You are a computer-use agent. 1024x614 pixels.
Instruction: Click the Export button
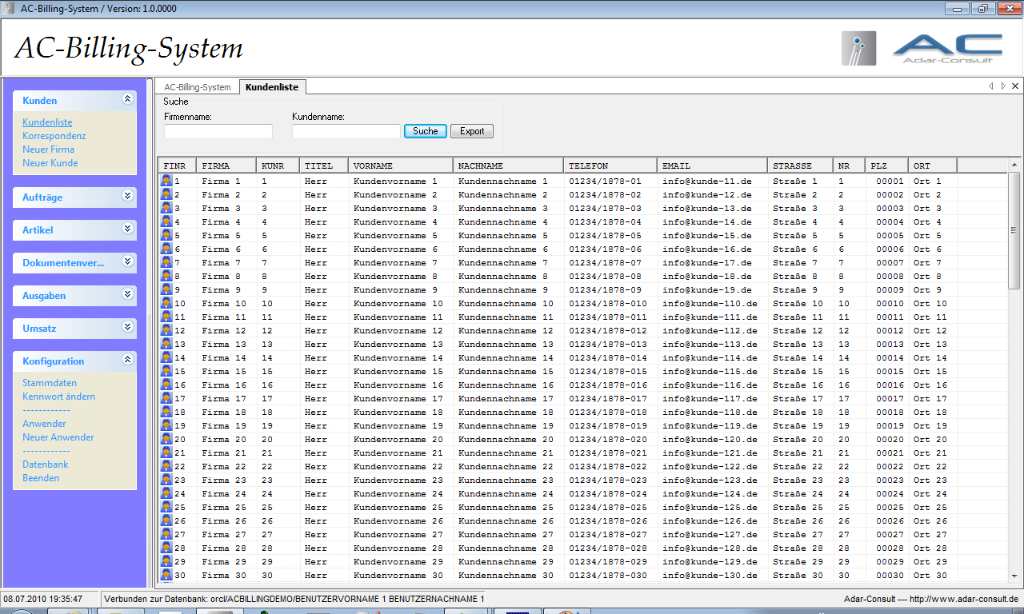point(472,131)
